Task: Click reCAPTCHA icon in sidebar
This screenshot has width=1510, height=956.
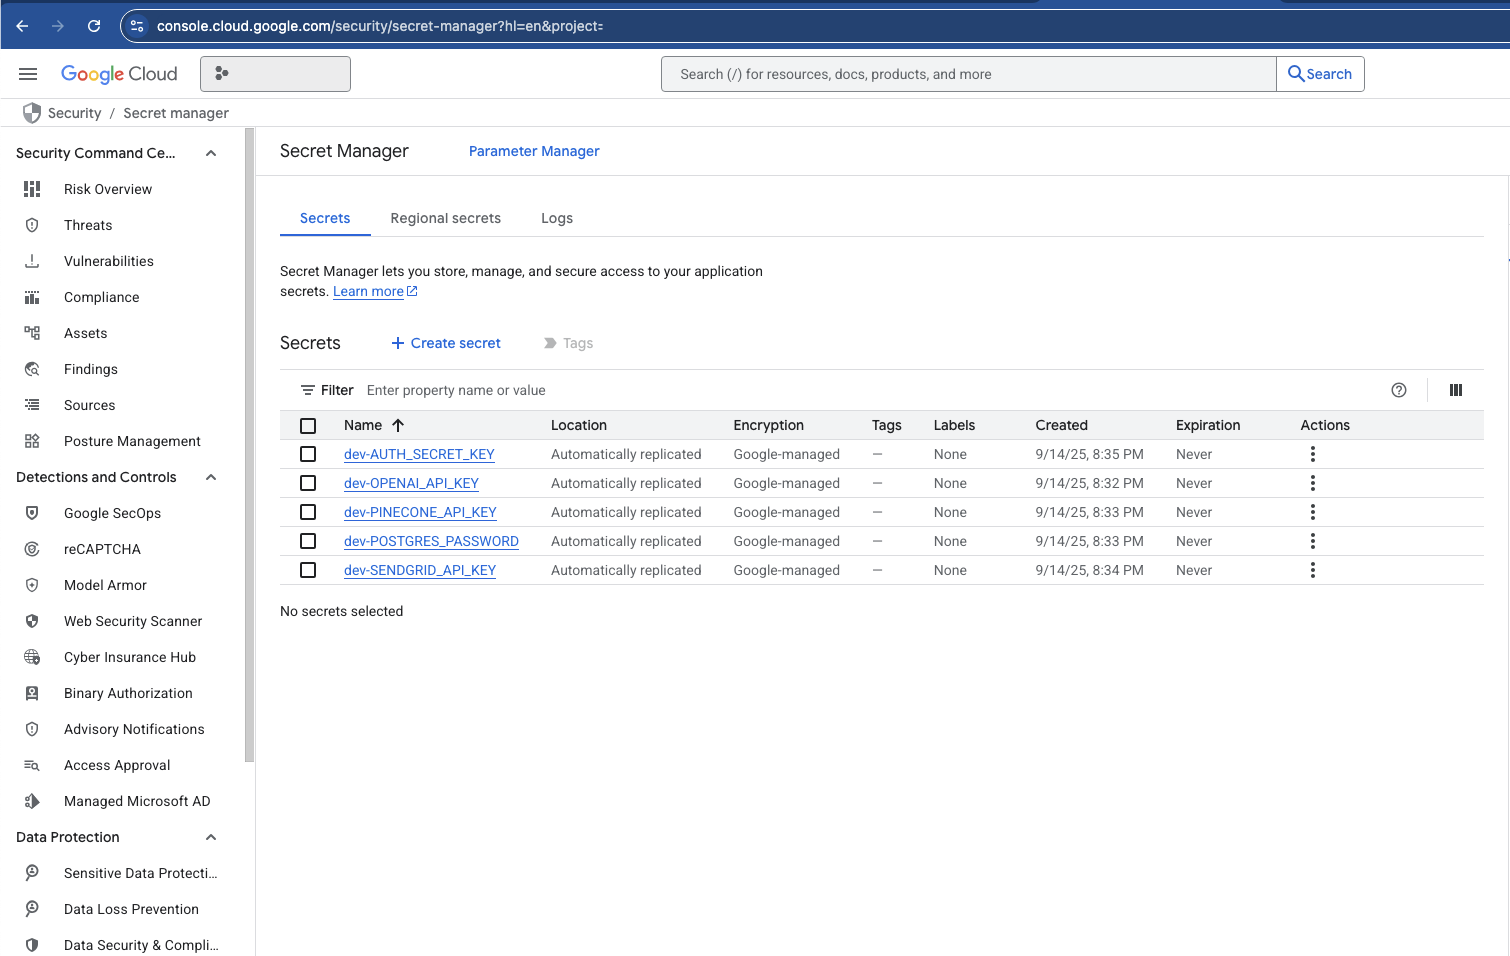Action: (x=32, y=549)
